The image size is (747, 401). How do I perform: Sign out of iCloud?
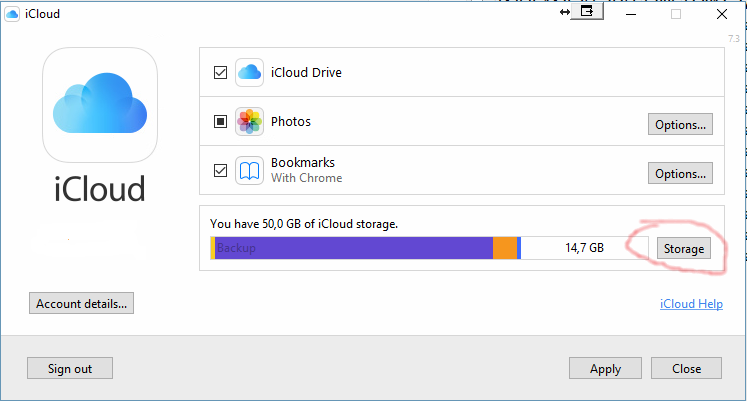(70, 368)
